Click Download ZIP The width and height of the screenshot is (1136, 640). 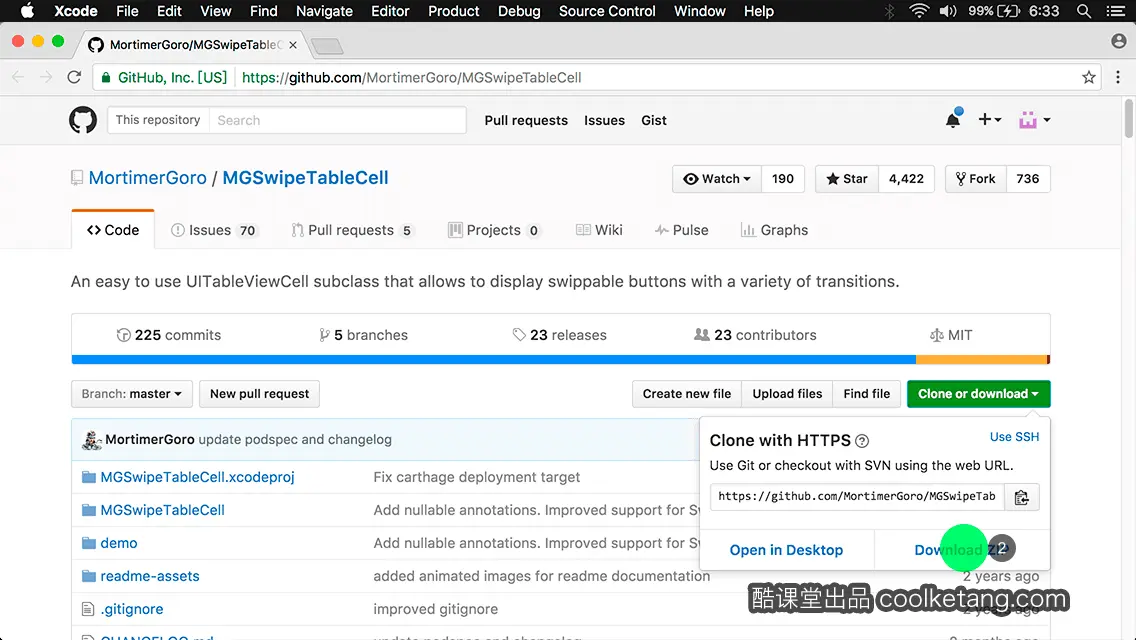[961, 550]
